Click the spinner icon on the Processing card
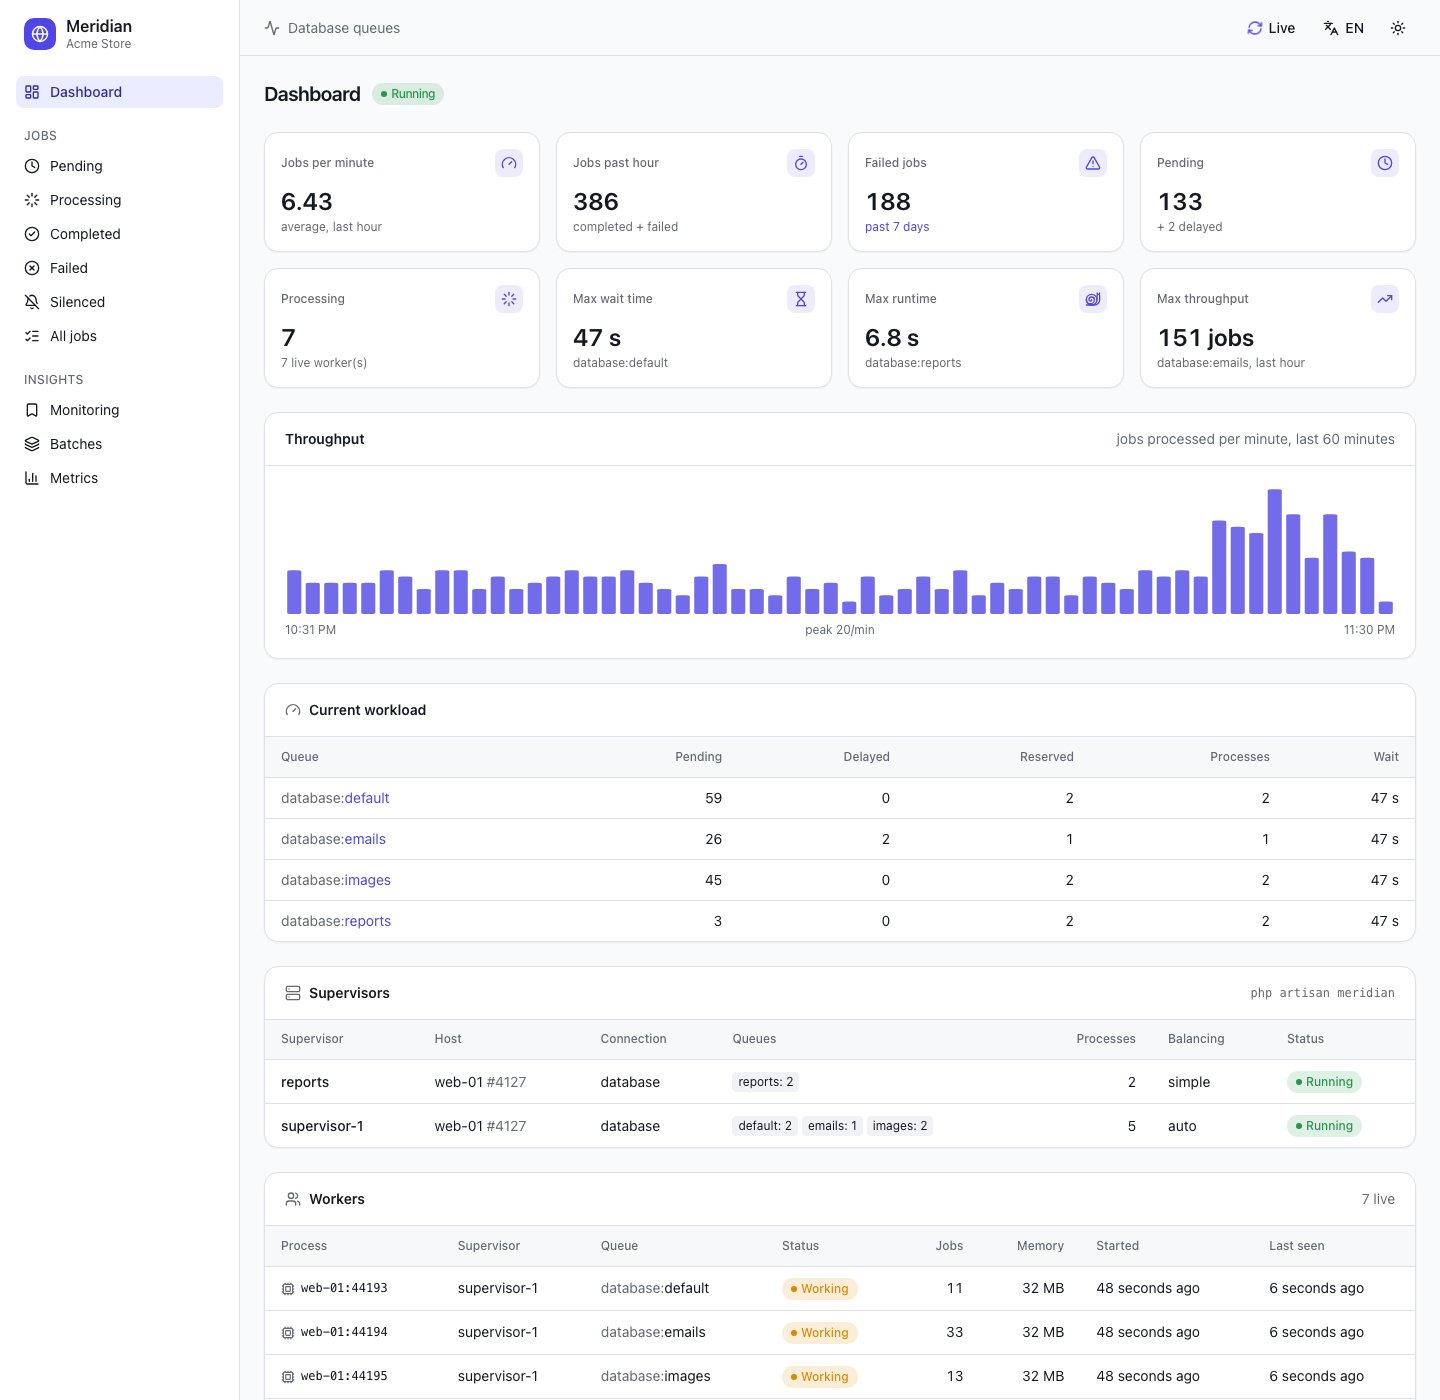 509,299
